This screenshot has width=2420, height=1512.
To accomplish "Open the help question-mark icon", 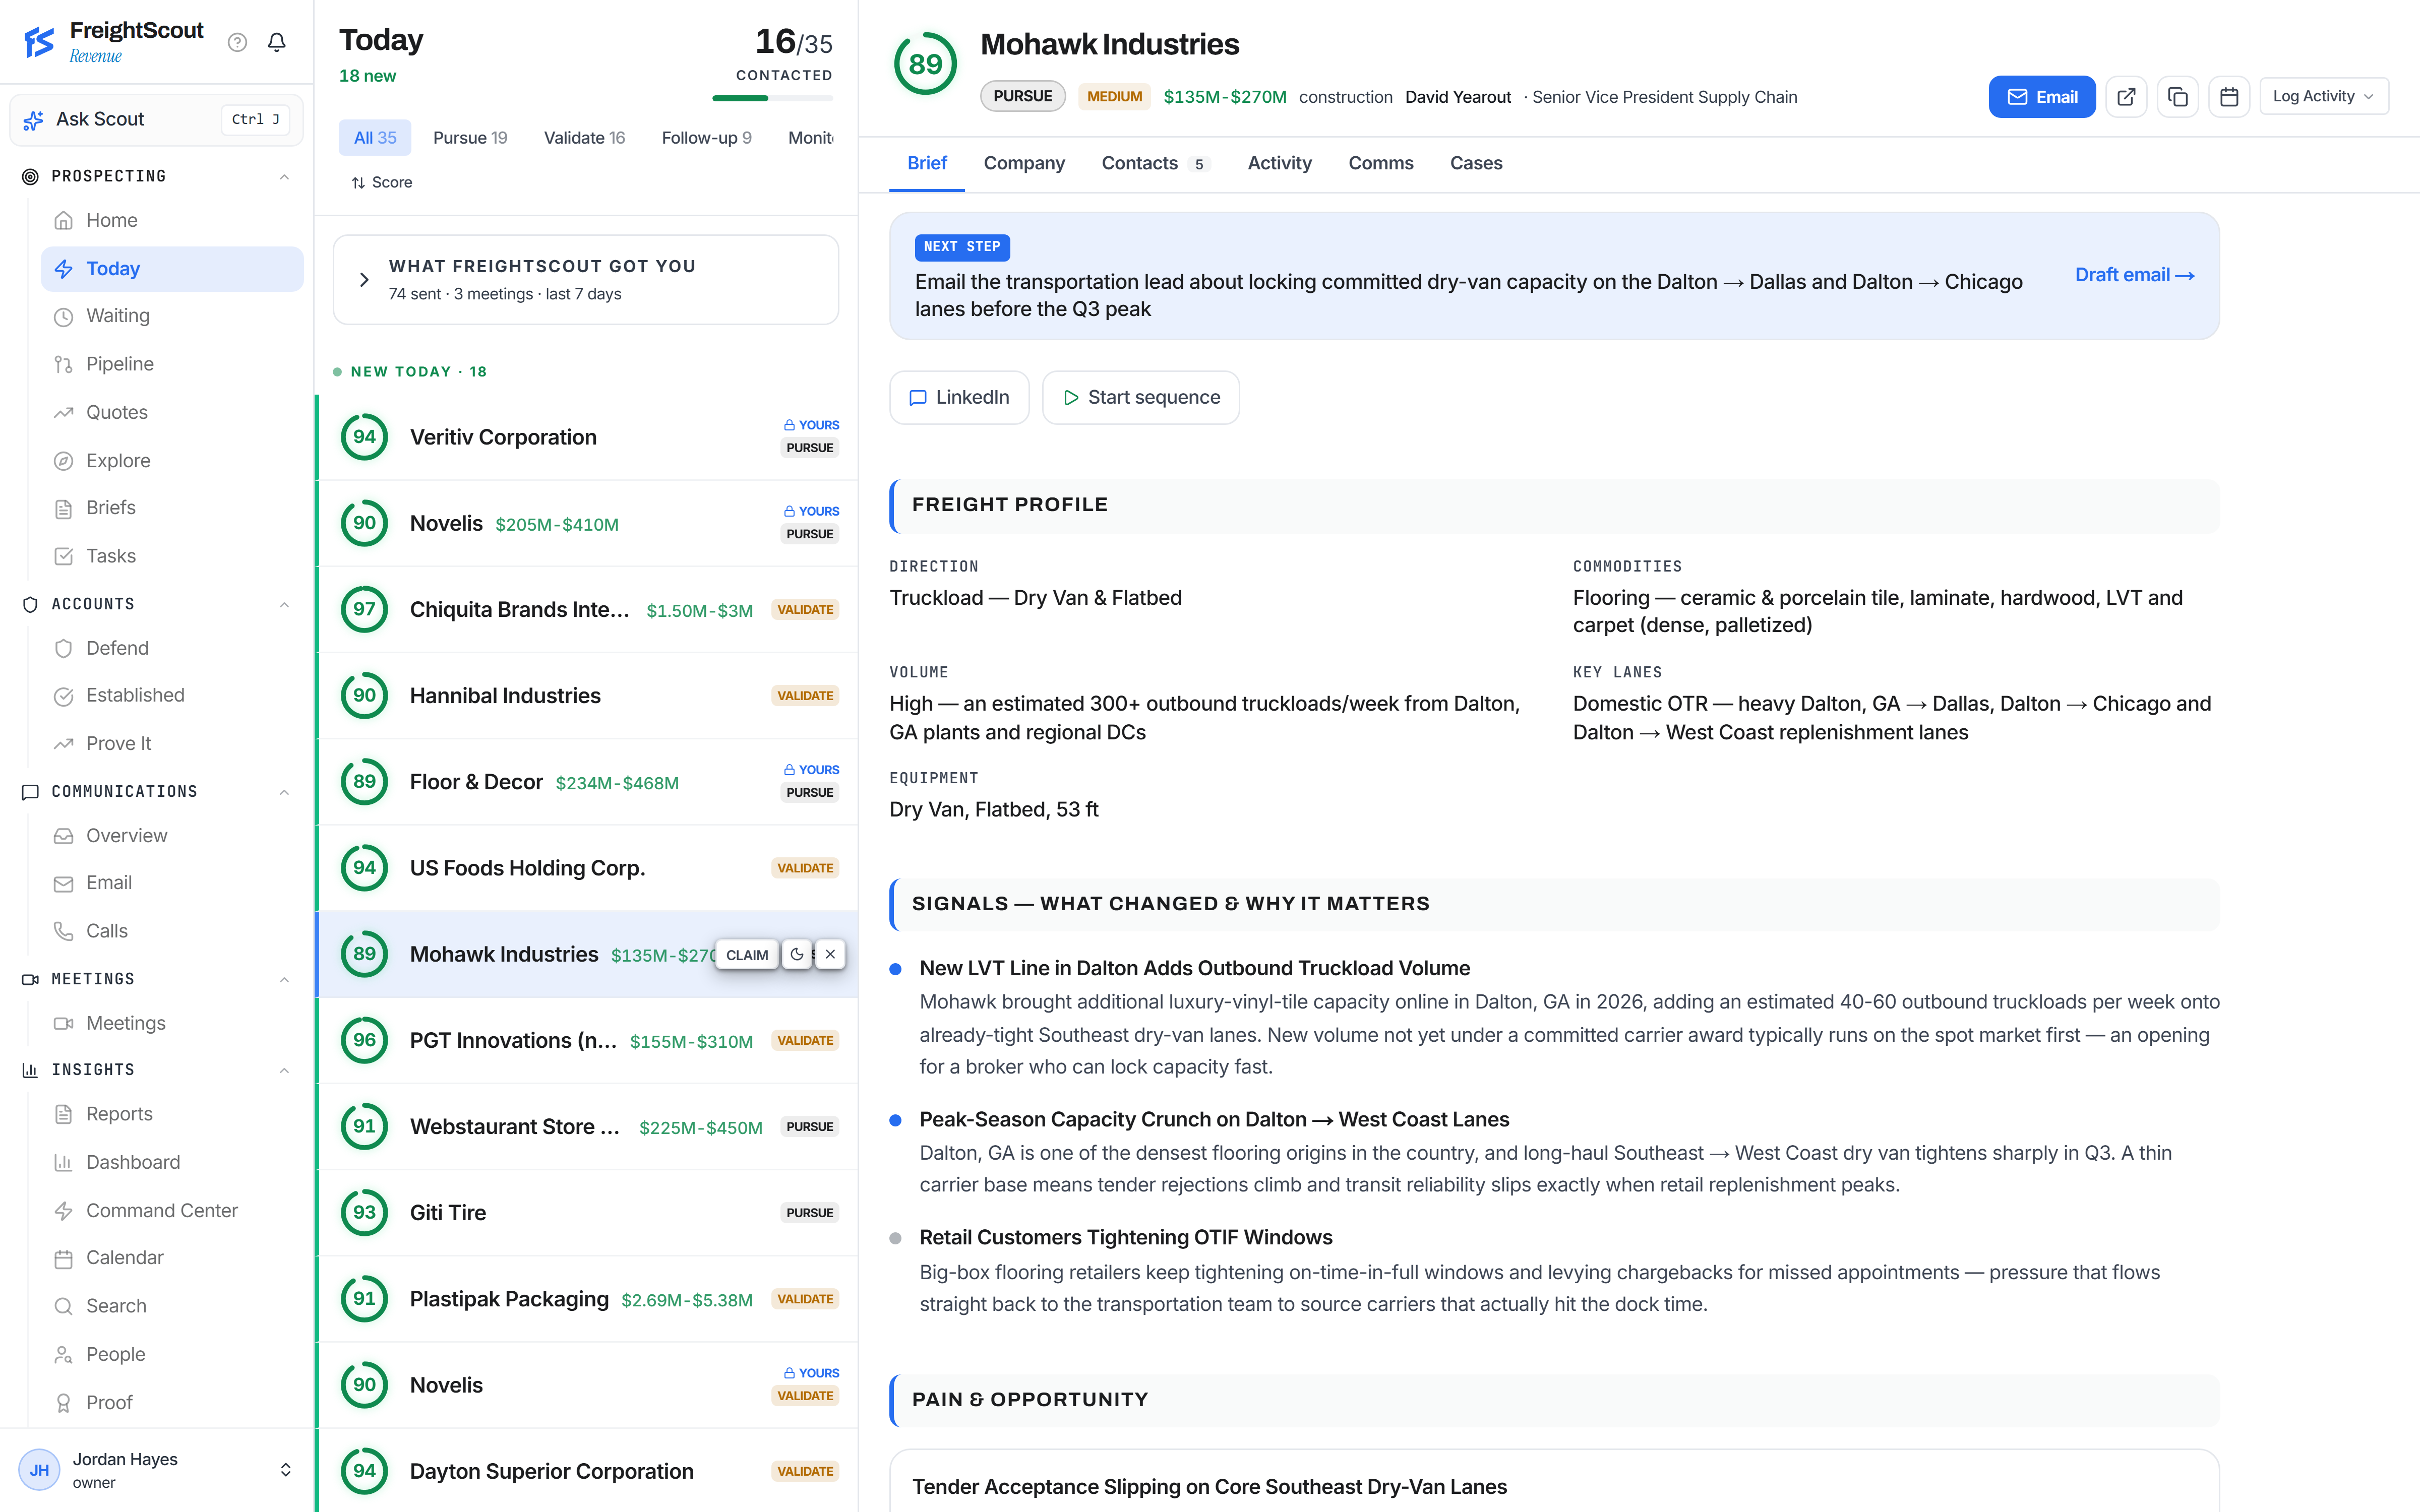I will click(237, 42).
